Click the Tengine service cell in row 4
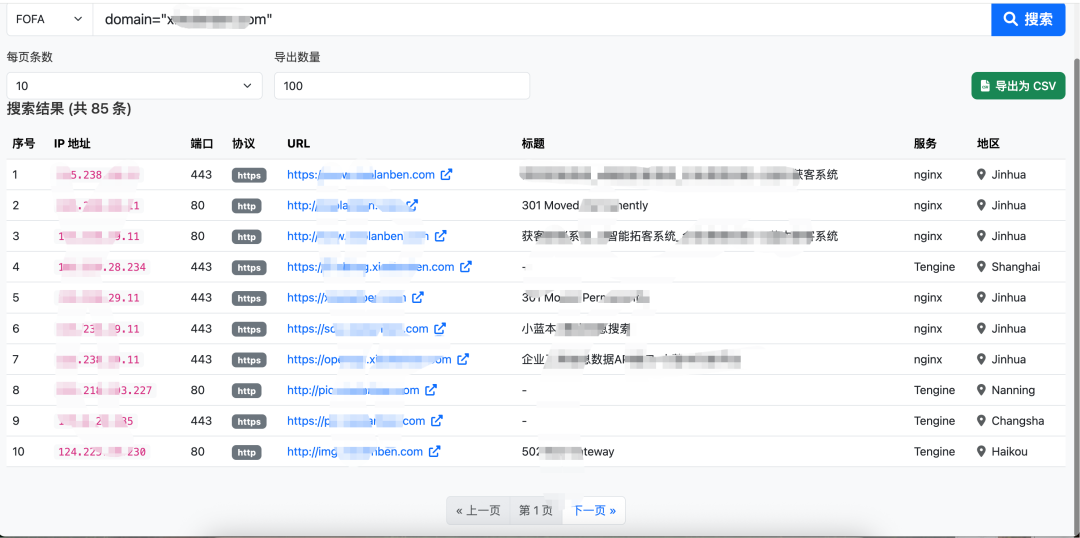 pos(935,267)
